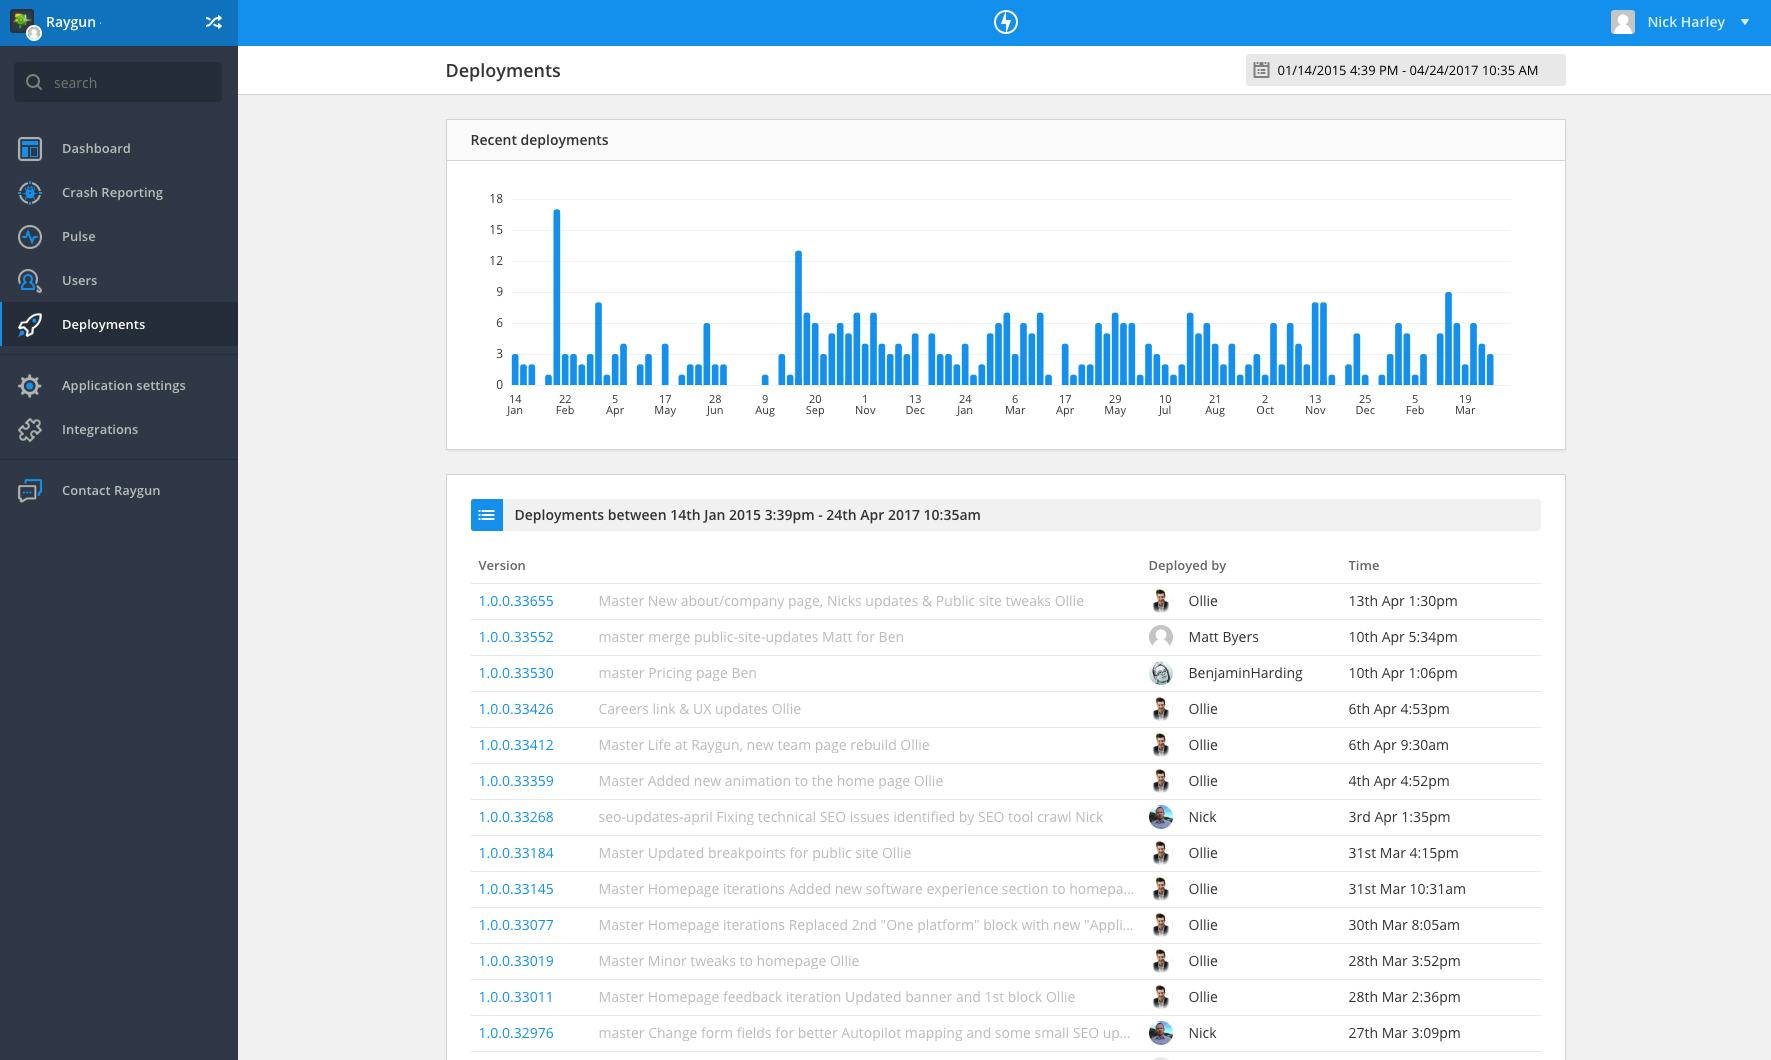Viewport: 1771px width, 1060px height.
Task: Click BenjaminHarding's avatar icon
Action: [x=1160, y=673]
